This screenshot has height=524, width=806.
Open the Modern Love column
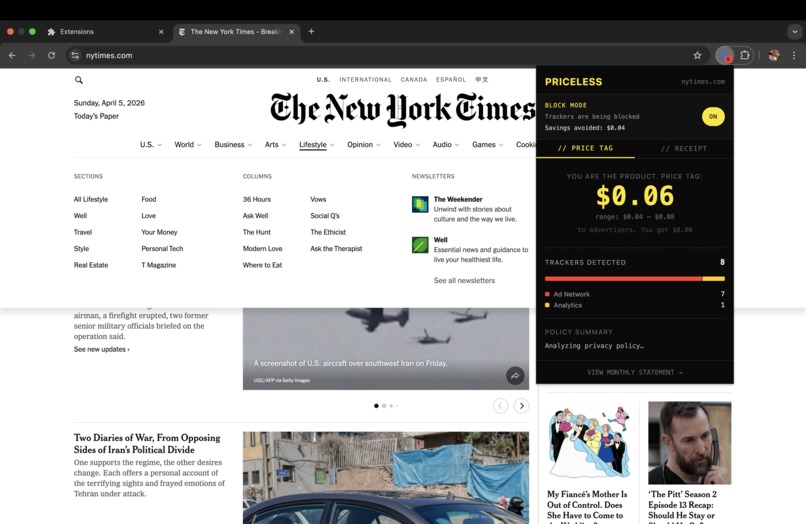(x=262, y=249)
